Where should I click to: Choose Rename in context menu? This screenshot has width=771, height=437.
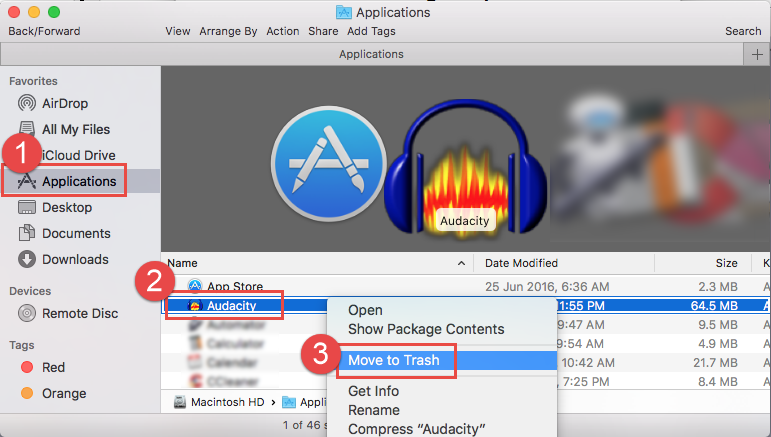[374, 410]
